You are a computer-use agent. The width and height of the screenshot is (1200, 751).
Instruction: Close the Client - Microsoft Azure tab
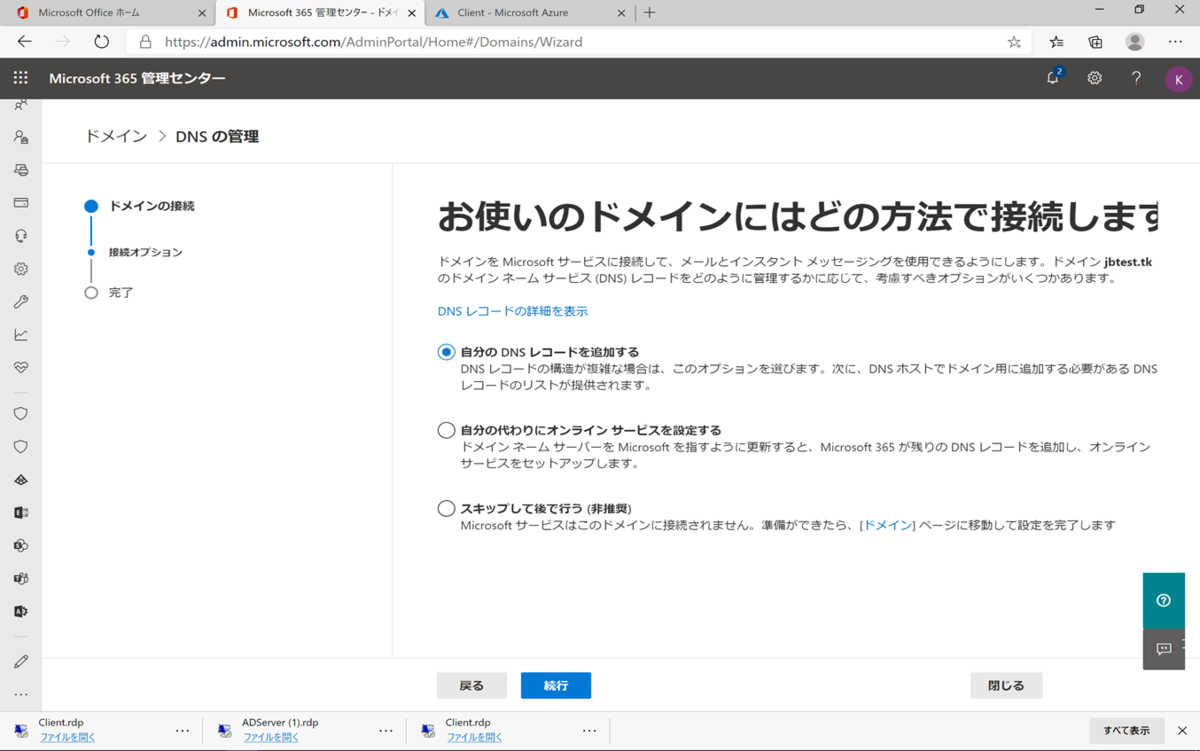tap(621, 13)
